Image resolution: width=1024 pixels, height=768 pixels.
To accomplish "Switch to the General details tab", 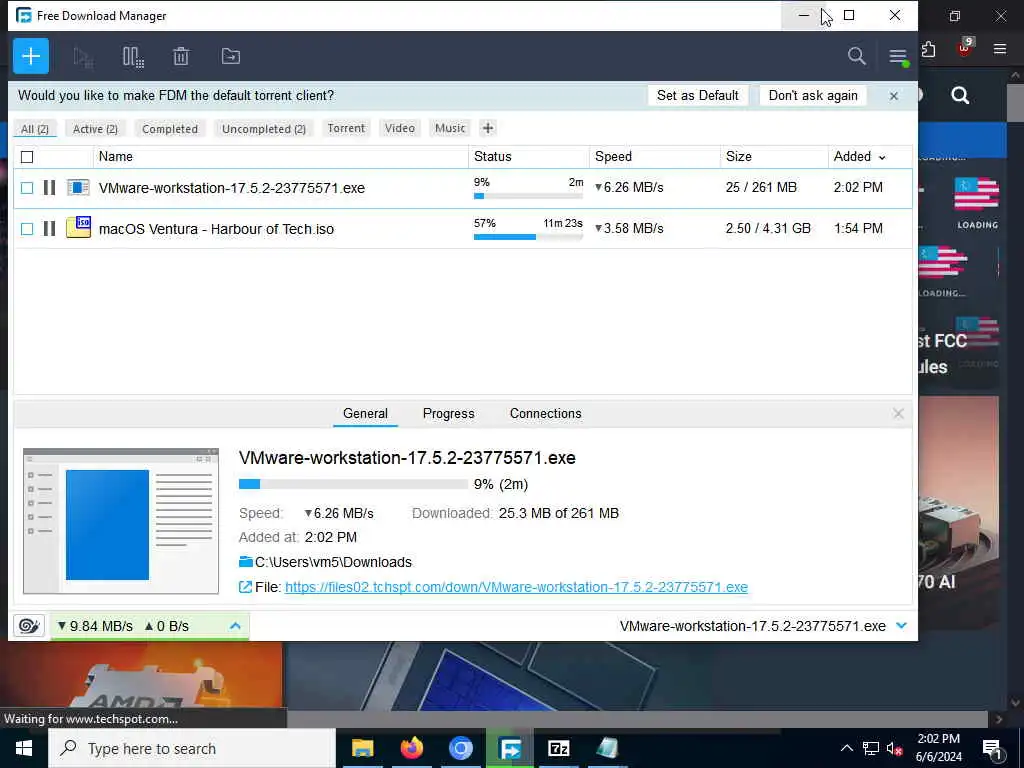I will tap(365, 413).
